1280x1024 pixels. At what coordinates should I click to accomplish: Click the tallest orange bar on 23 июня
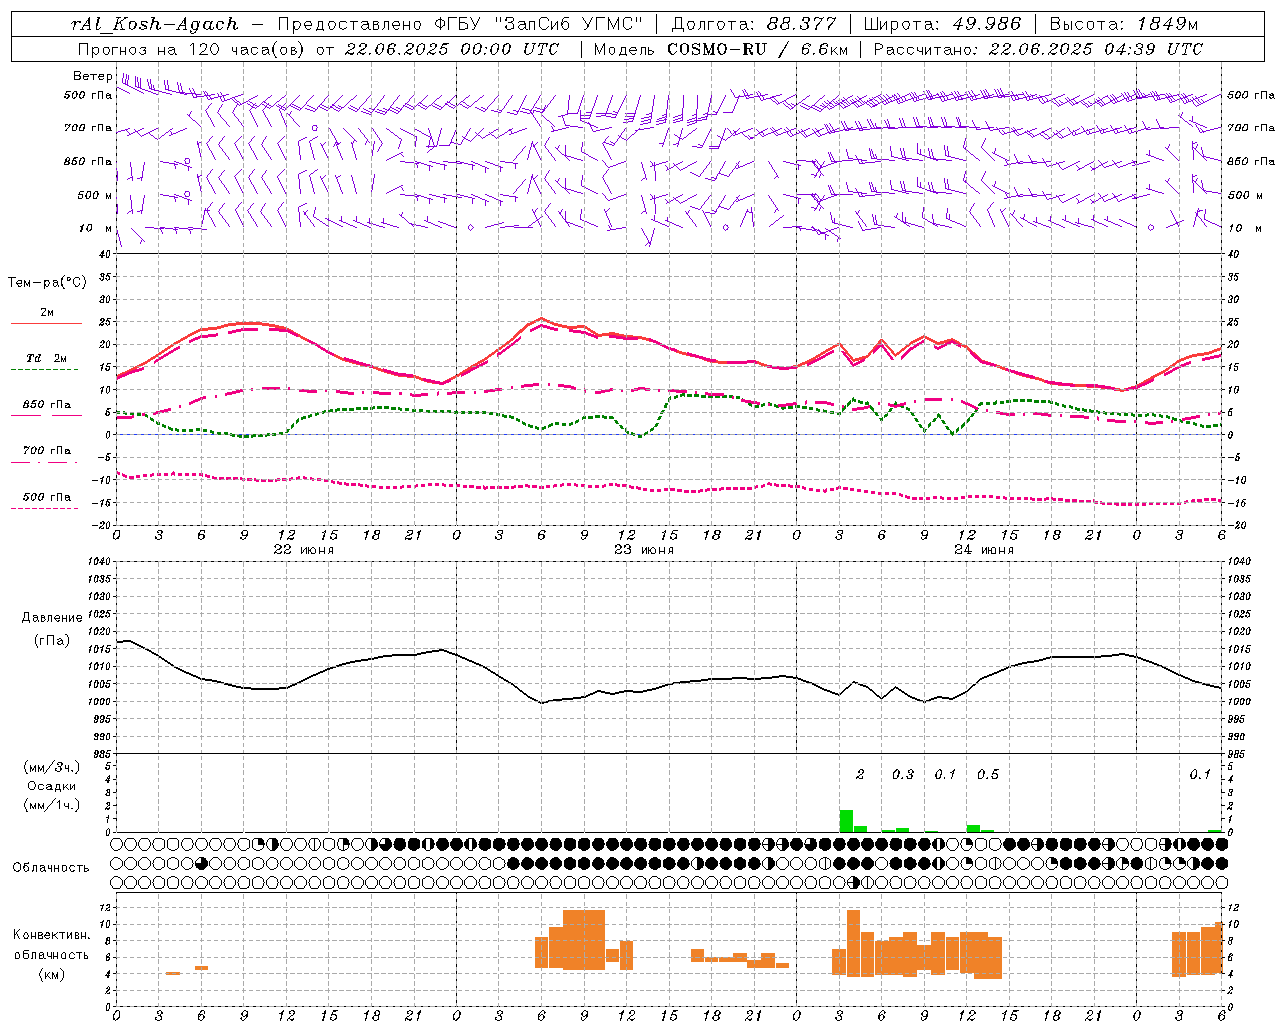584,940
